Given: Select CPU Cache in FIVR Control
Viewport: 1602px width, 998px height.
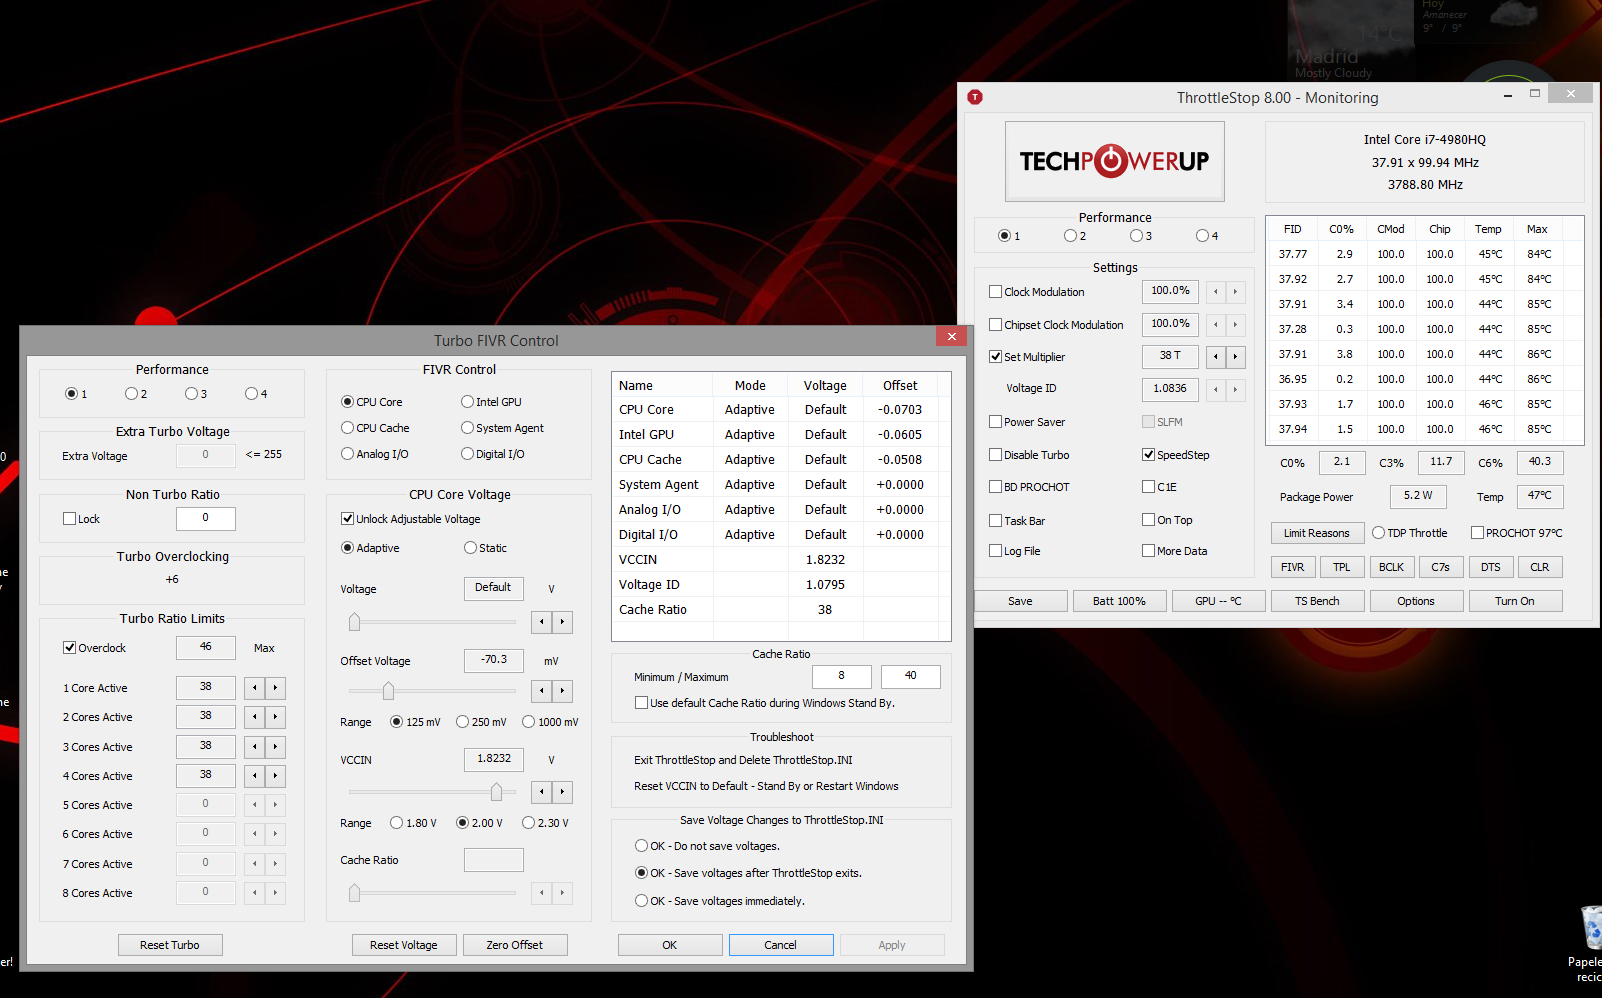Looking at the screenshot, I should (x=347, y=428).
